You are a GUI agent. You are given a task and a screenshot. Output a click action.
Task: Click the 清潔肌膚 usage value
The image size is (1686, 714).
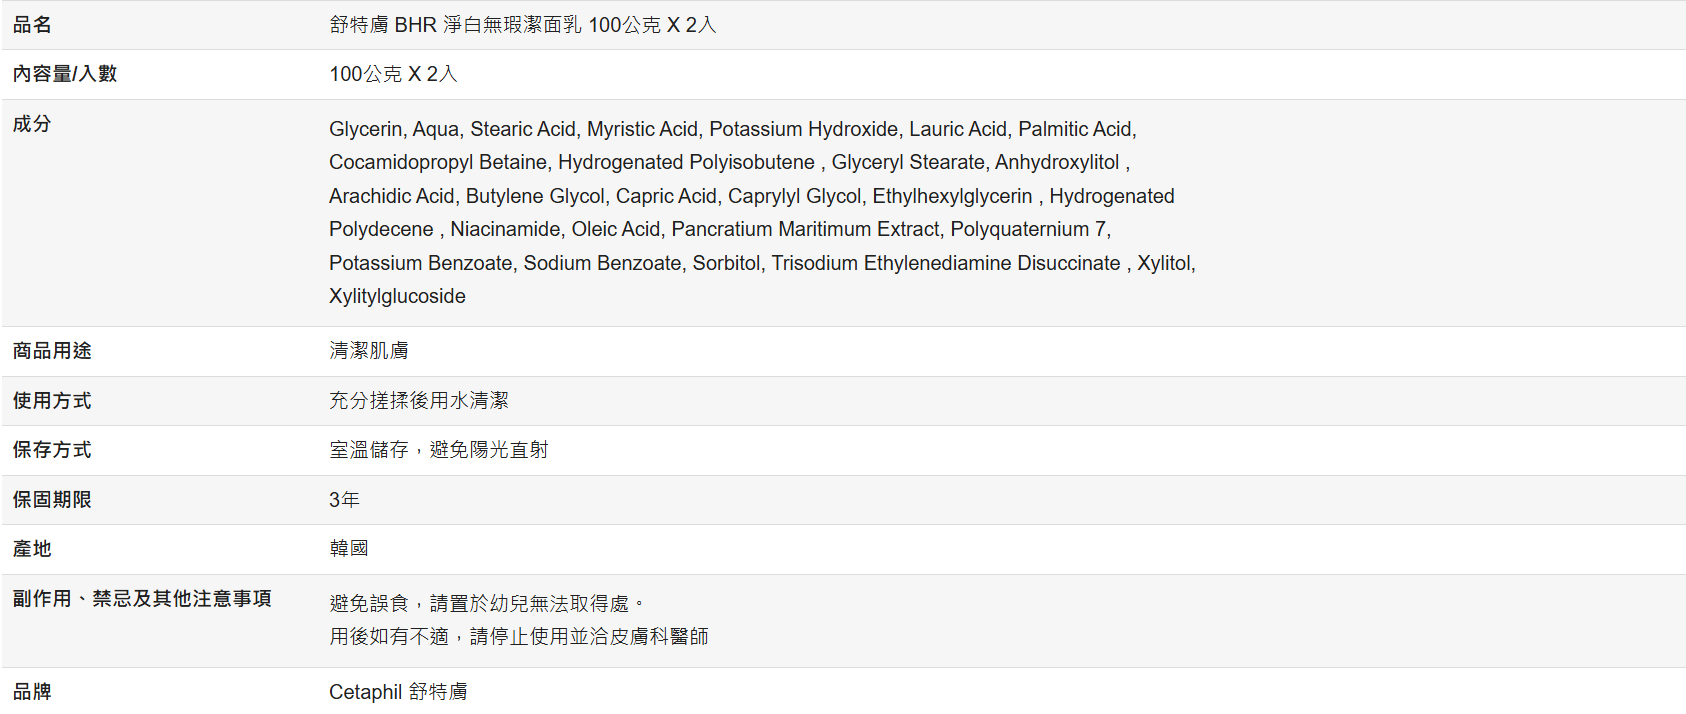click(369, 351)
